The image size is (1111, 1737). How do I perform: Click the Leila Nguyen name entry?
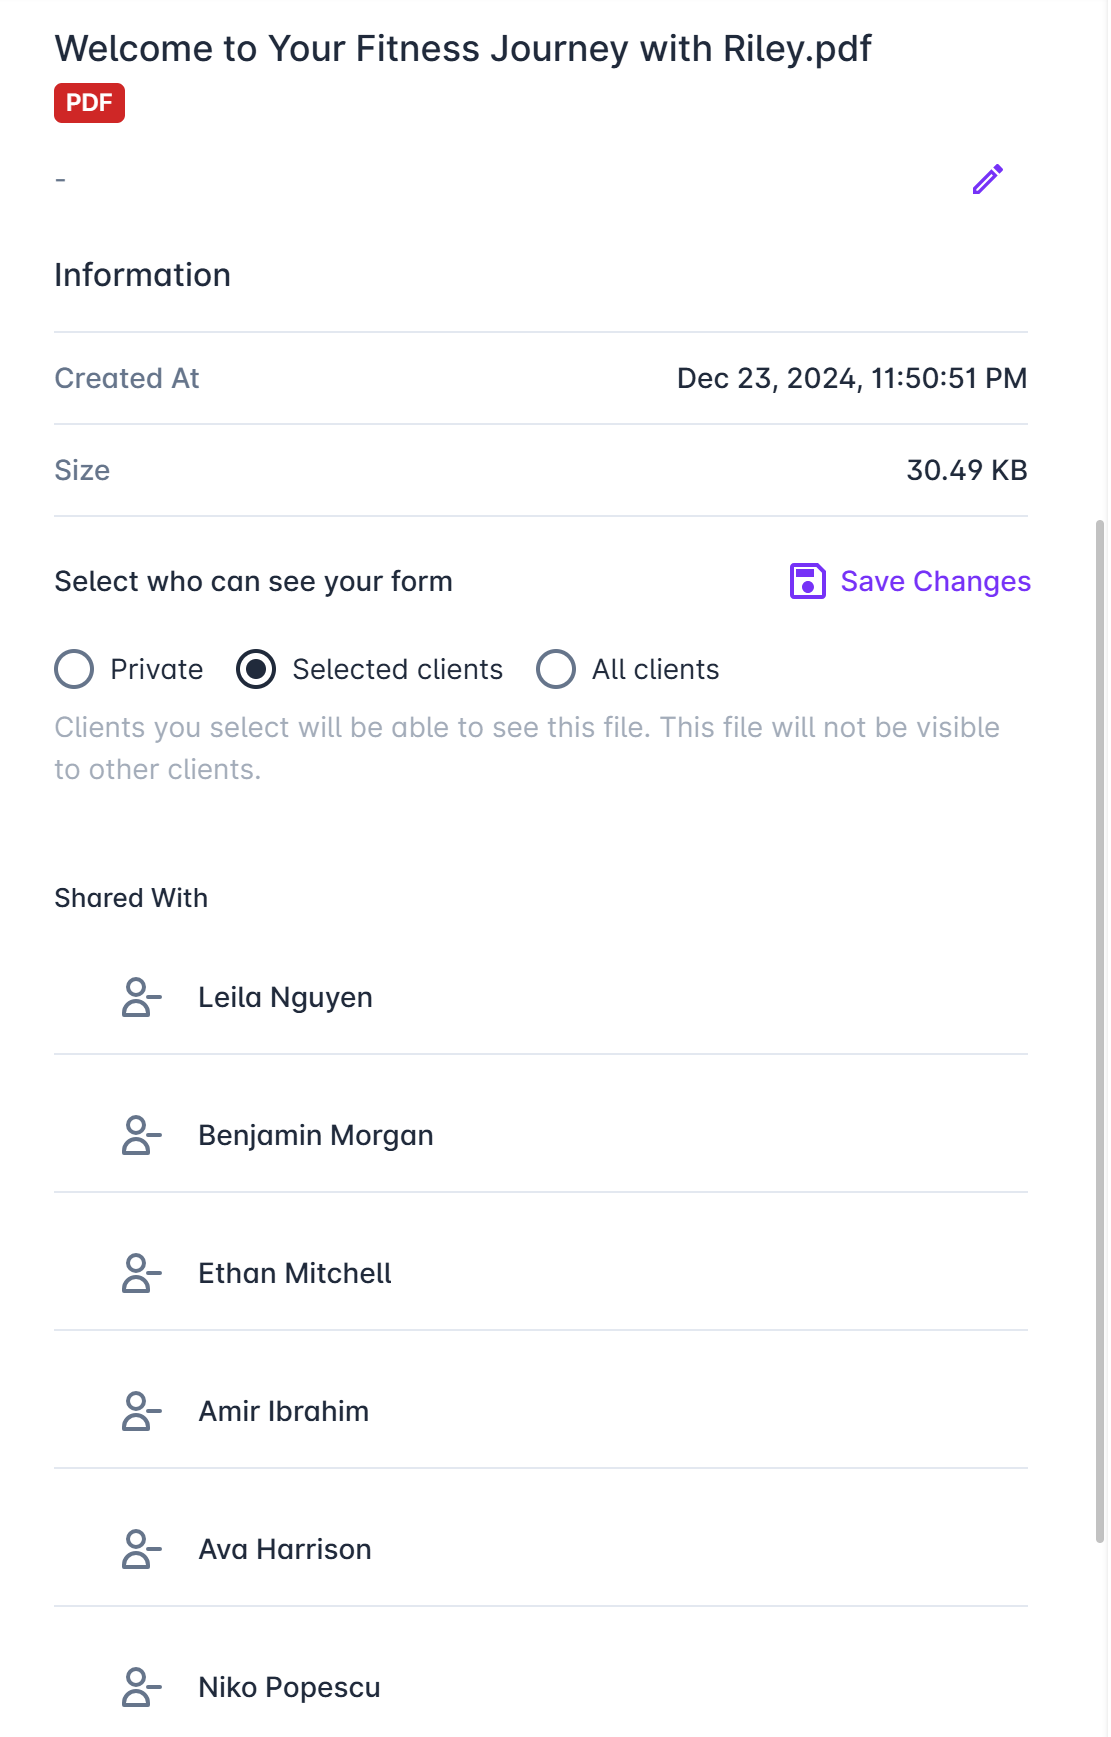tap(285, 997)
